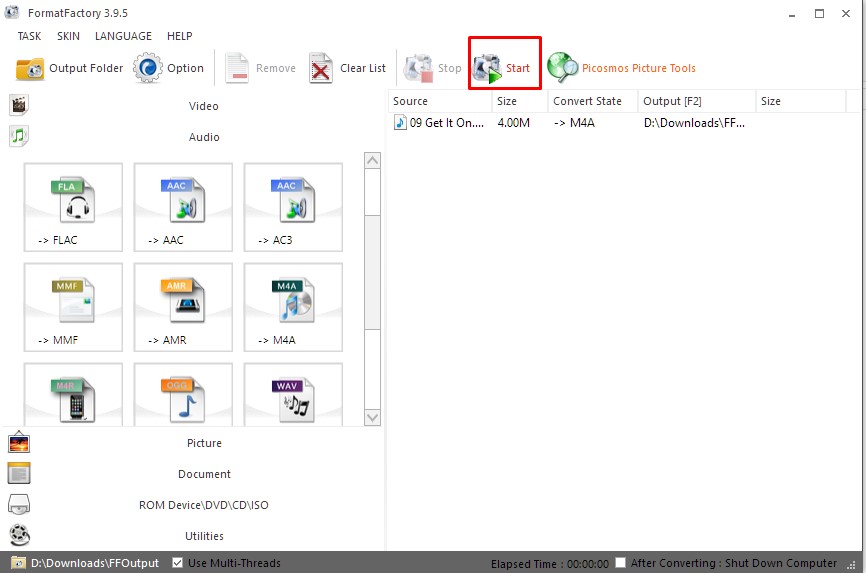The height and width of the screenshot is (573, 866).
Task: Click the Audio music note icon
Action: tap(19, 136)
